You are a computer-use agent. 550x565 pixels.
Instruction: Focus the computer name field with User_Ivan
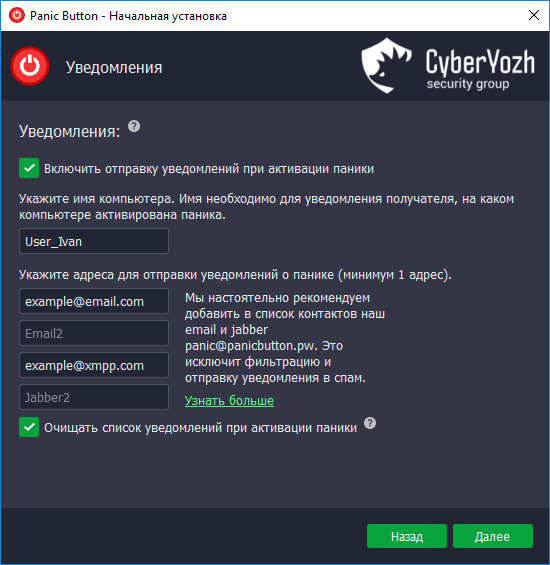tap(94, 241)
